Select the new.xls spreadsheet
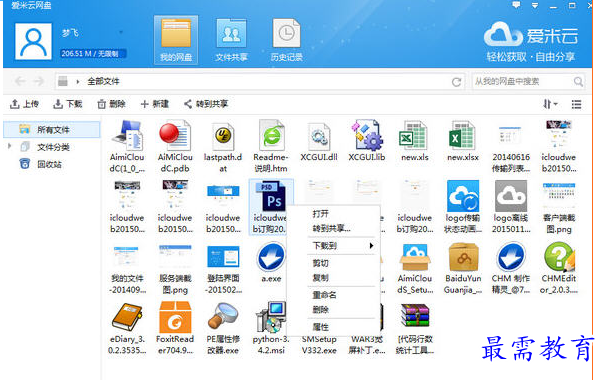 (415, 141)
